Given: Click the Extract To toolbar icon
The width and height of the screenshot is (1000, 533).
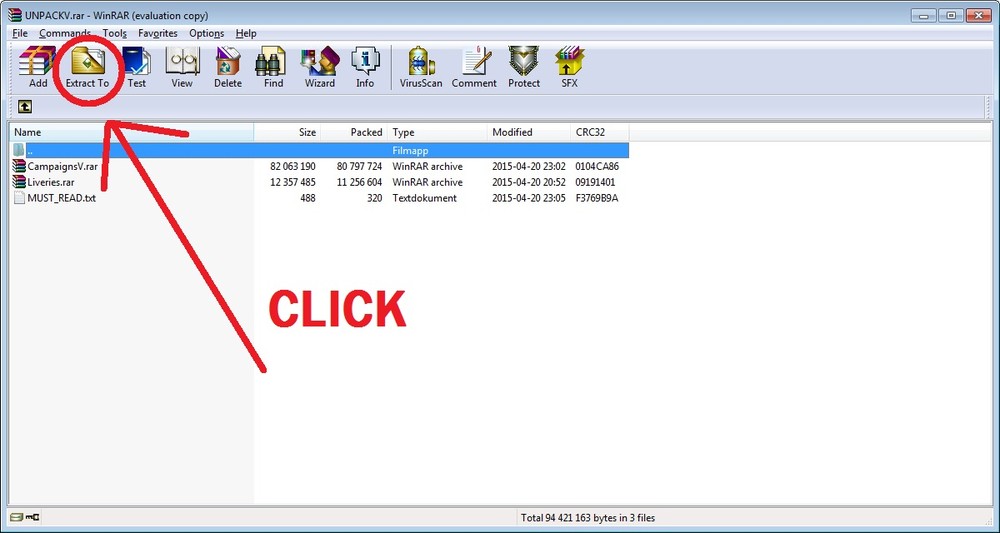Looking at the screenshot, I should tap(87, 67).
